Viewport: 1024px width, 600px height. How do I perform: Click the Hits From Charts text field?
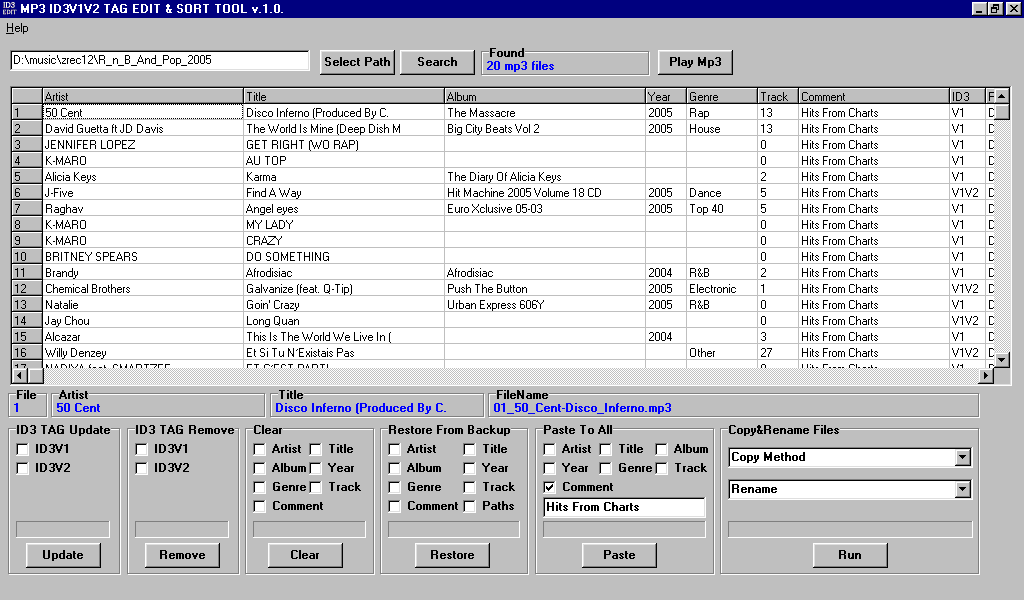click(x=624, y=508)
